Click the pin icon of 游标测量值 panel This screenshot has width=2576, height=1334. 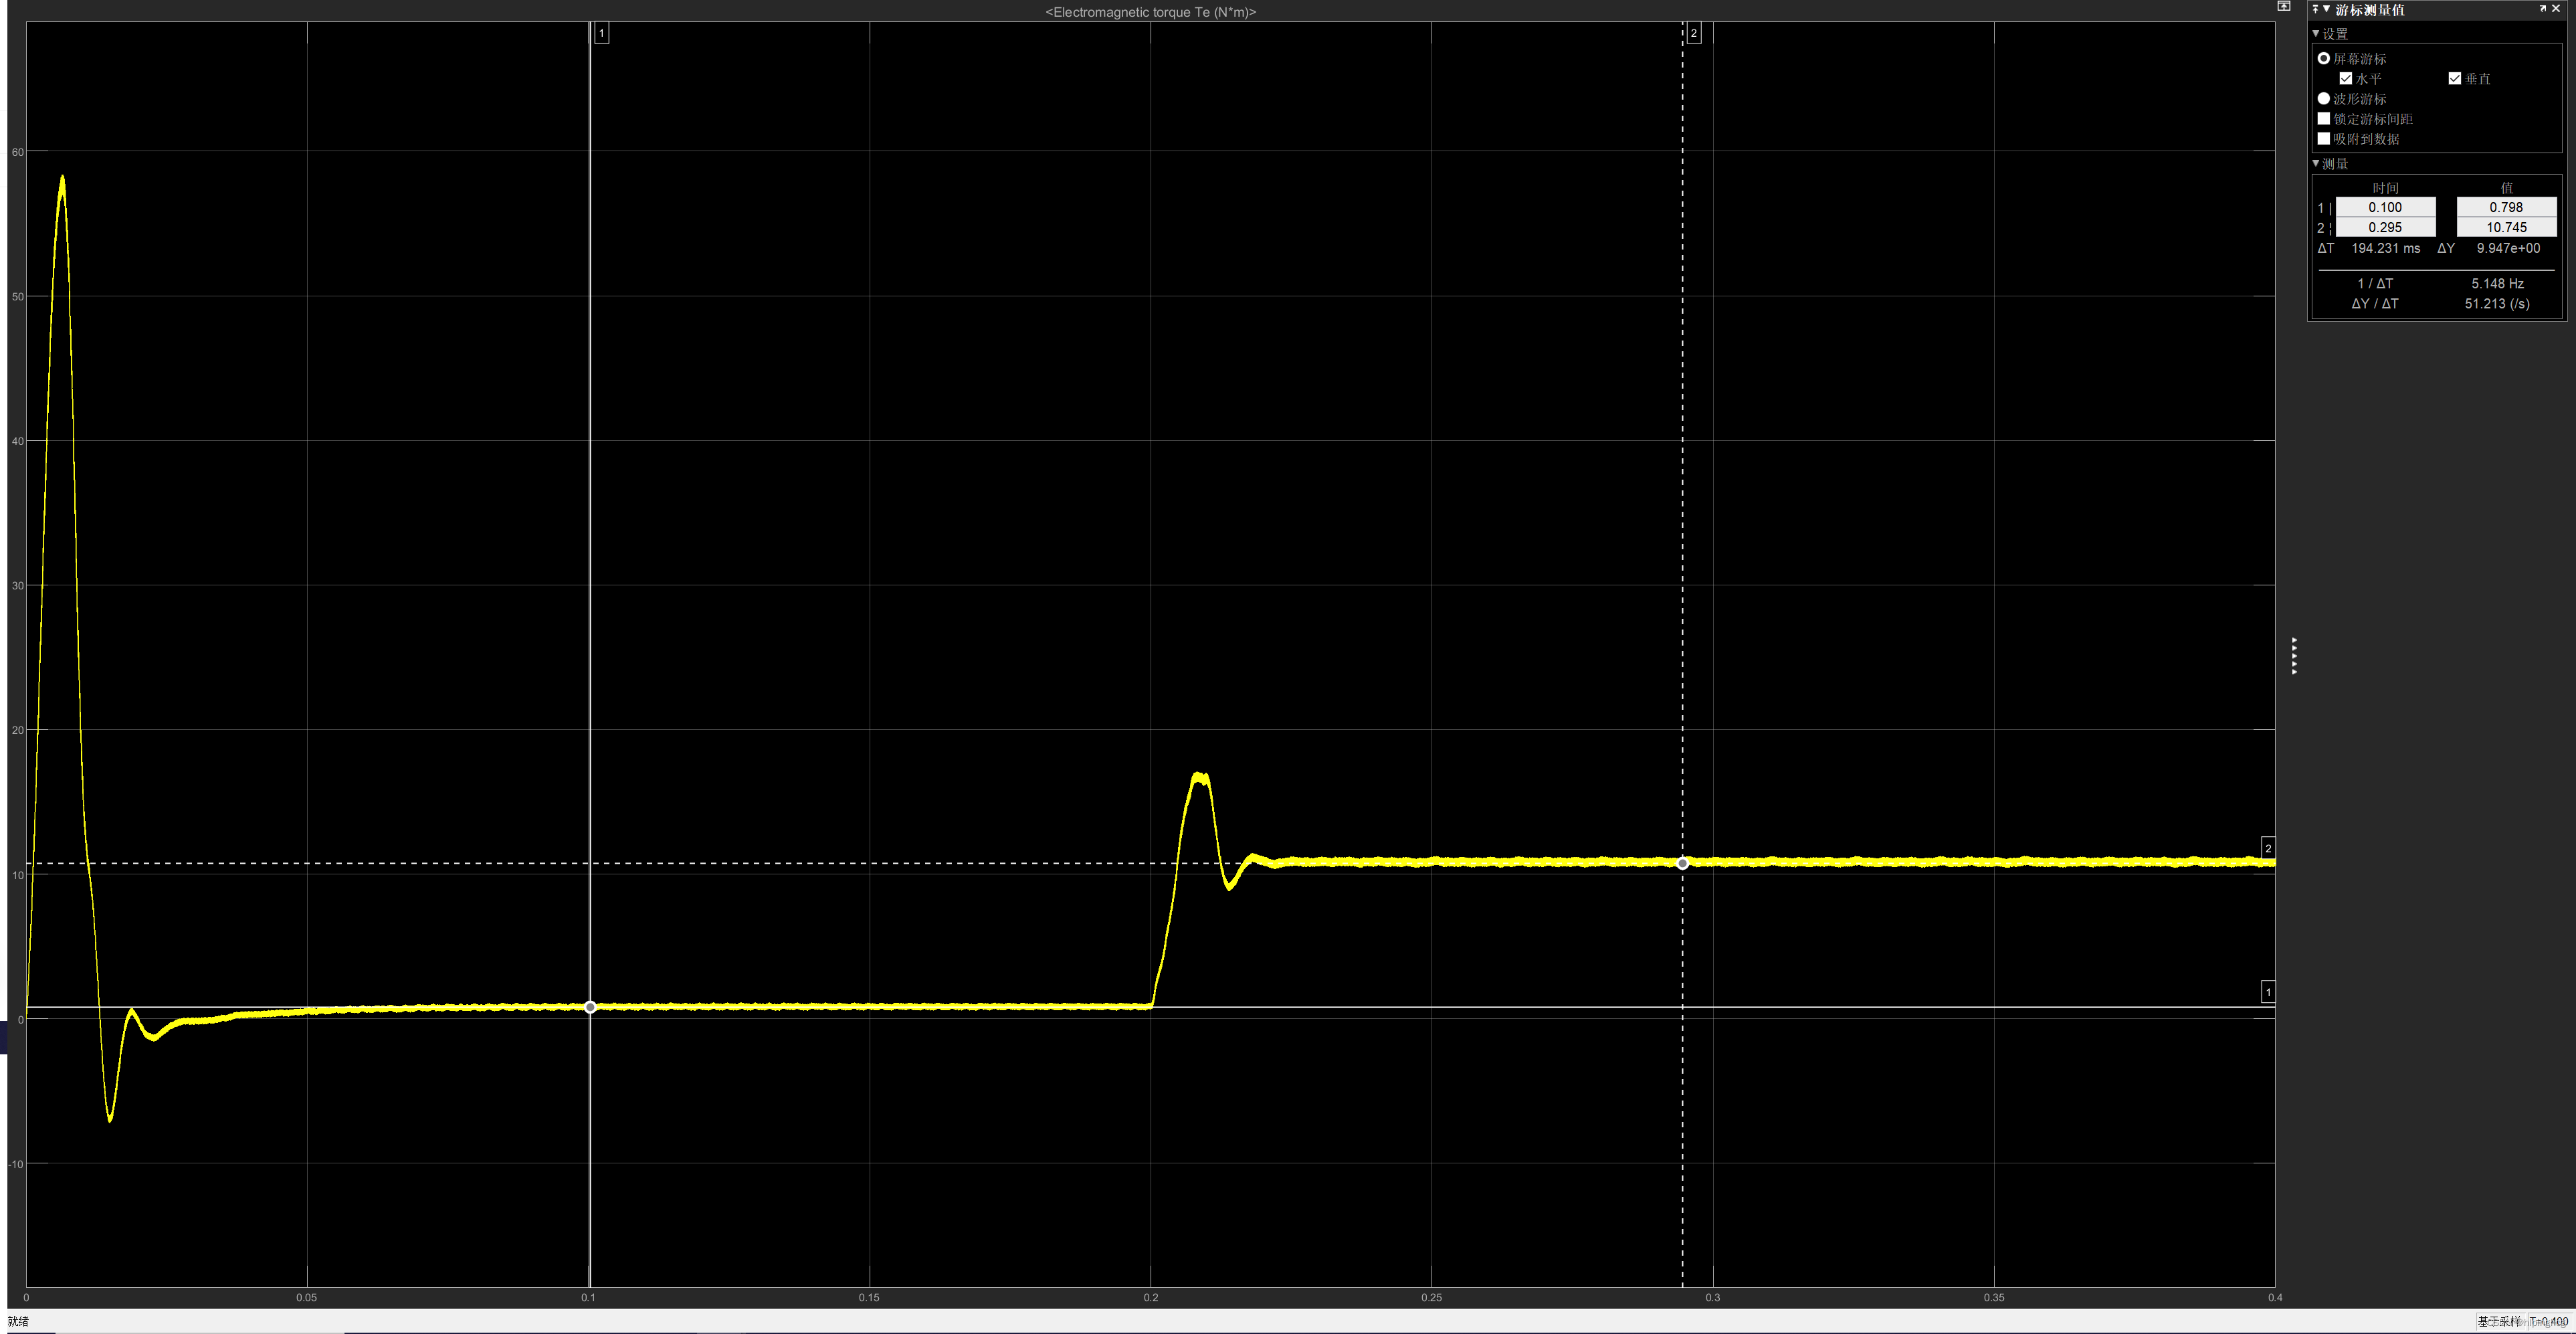[2315, 9]
